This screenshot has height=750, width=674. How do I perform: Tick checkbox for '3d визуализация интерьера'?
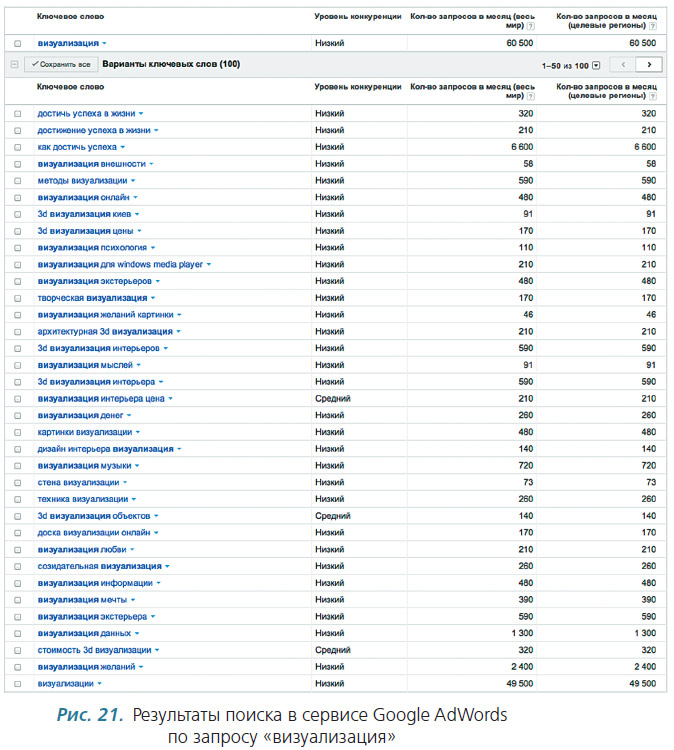(18, 382)
